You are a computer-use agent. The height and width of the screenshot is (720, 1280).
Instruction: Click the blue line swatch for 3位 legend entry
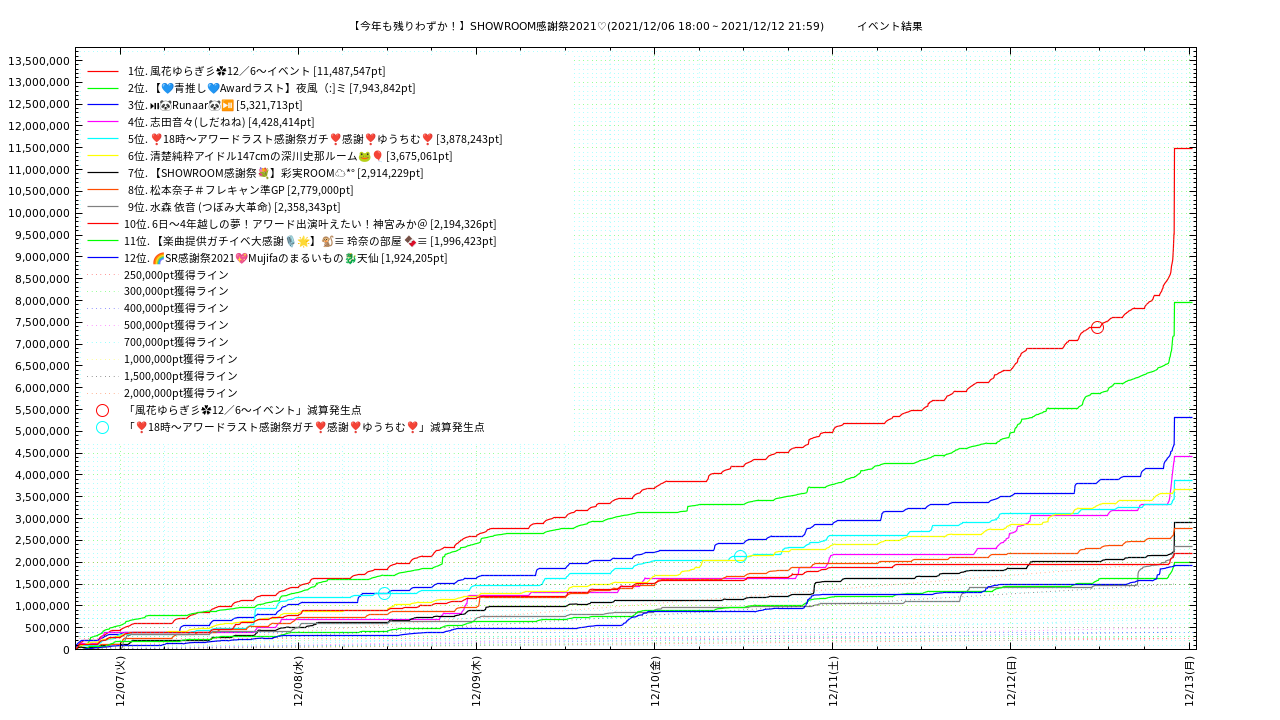(102, 105)
